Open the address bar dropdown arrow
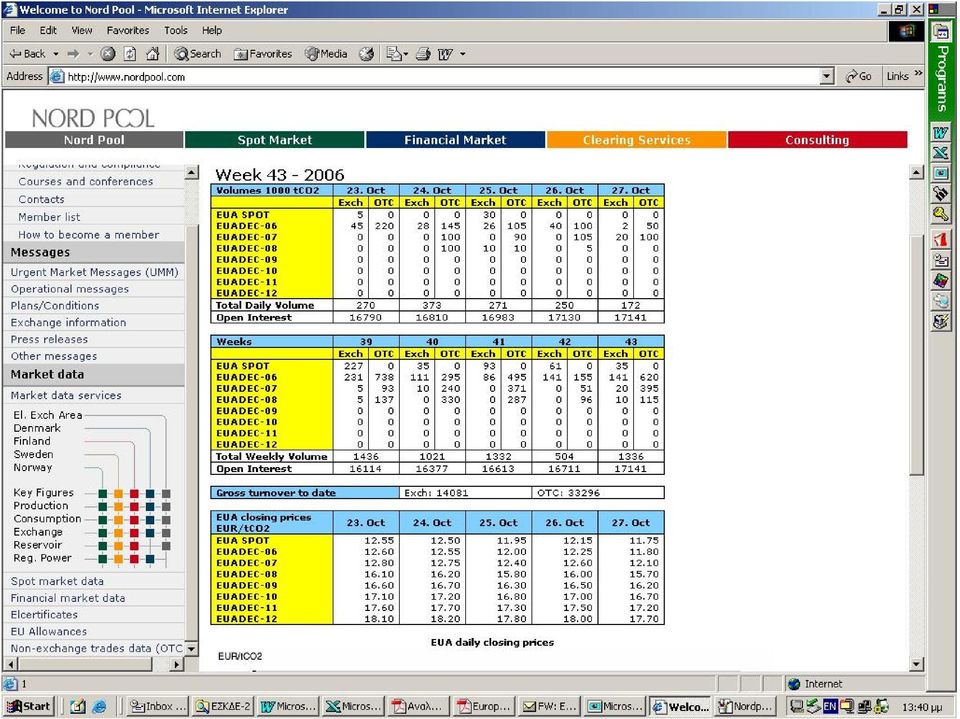Image resolution: width=960 pixels, height=719 pixels. 827,77
